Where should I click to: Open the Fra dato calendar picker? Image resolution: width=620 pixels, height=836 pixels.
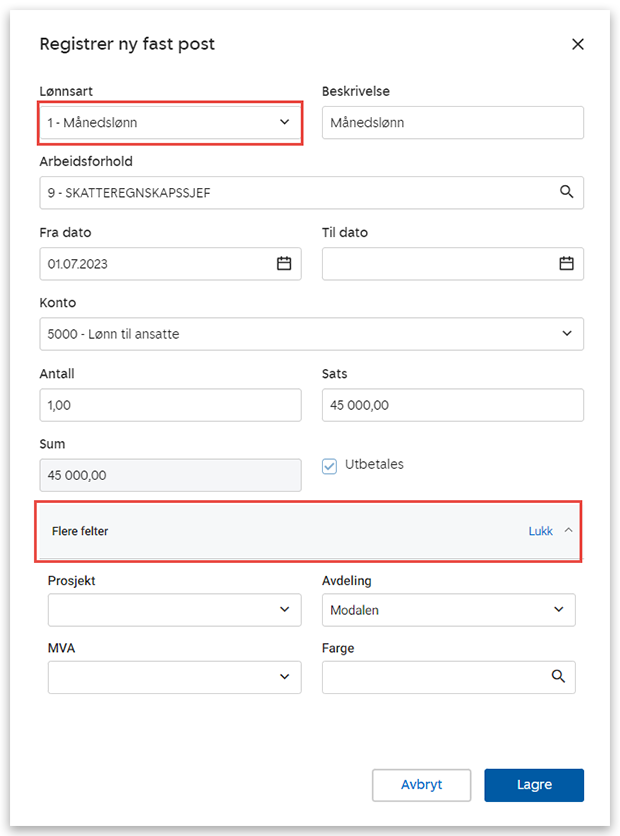[284, 263]
